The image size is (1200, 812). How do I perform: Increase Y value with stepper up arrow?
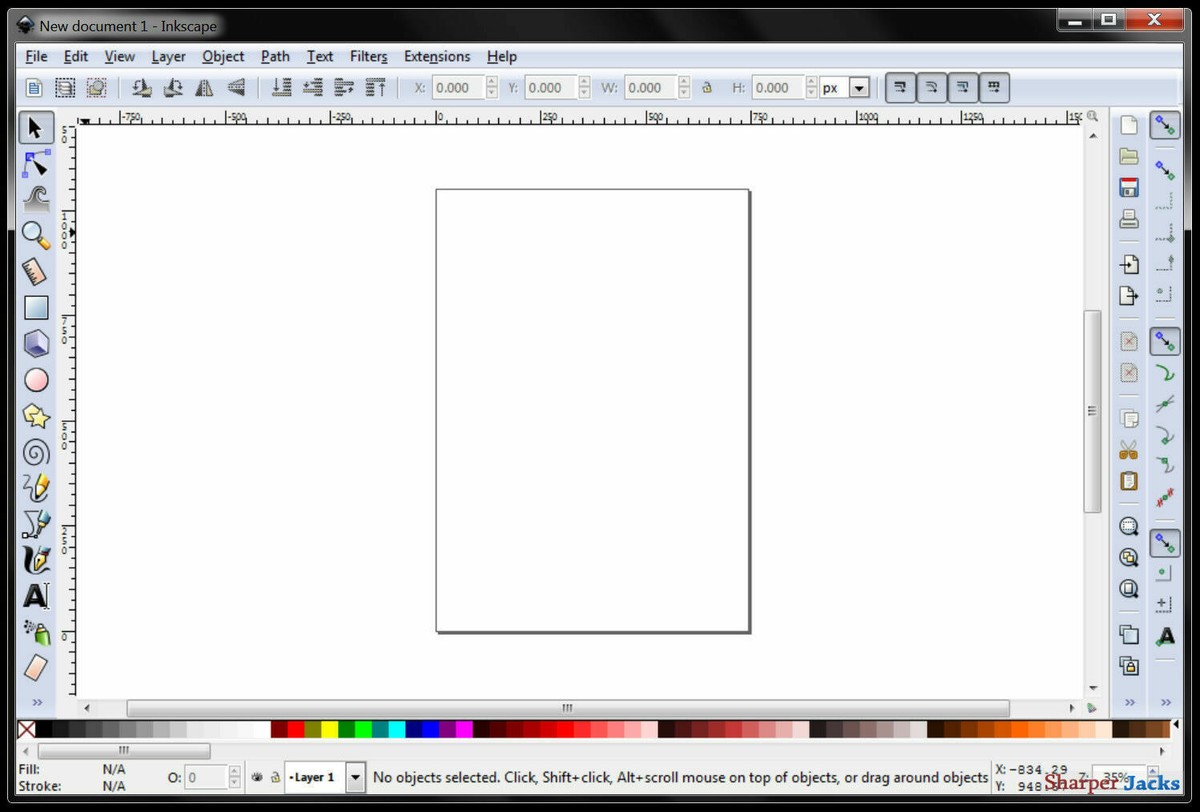point(583,83)
